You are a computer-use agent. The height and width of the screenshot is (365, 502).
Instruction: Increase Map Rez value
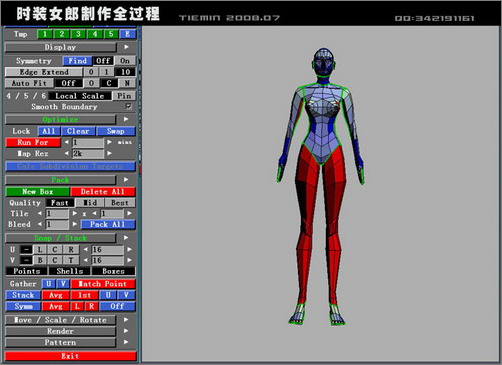click(x=109, y=154)
